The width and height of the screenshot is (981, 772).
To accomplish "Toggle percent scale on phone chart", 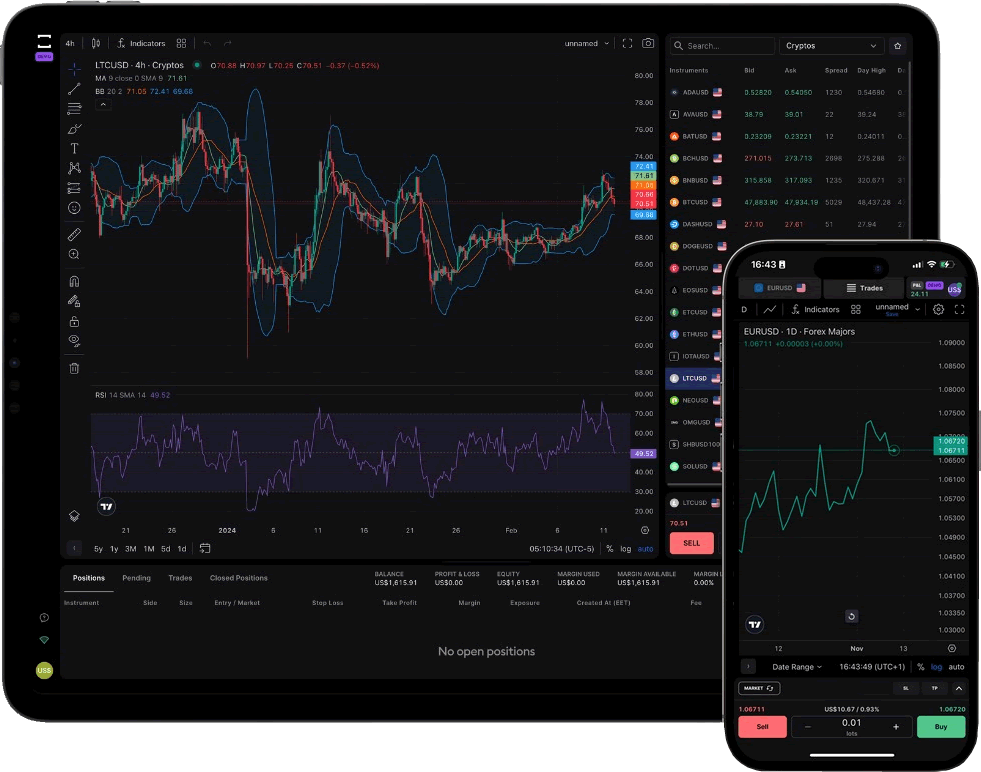I will [920, 667].
